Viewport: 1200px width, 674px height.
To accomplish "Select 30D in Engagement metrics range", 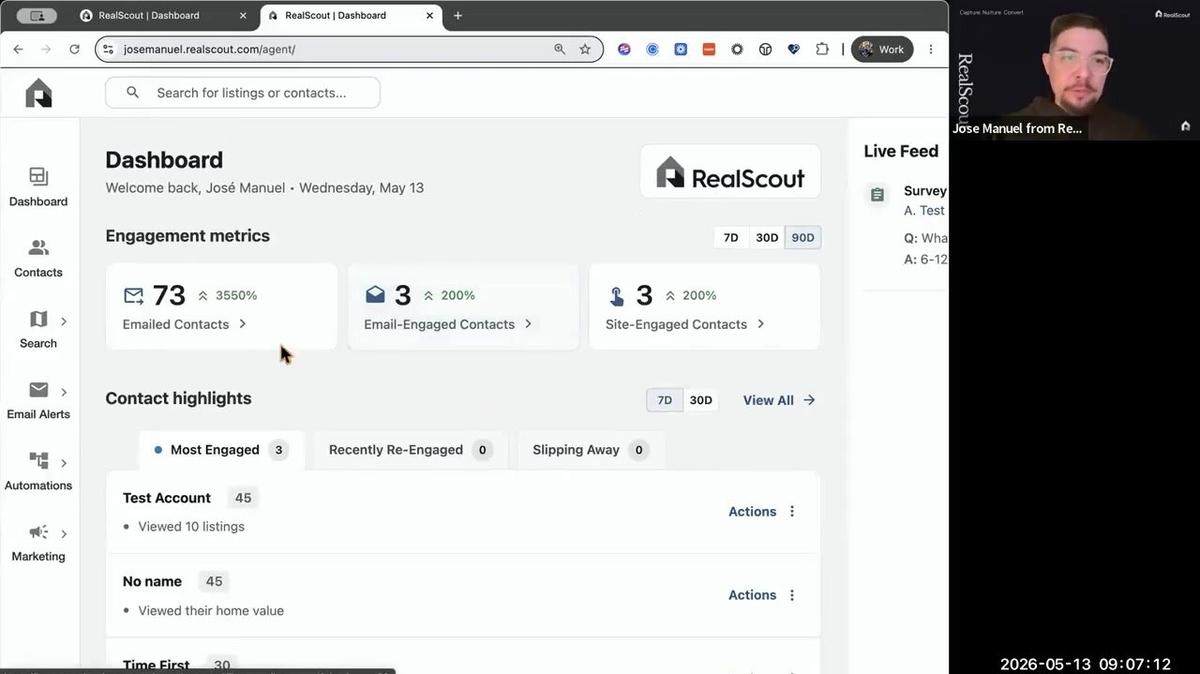I will tap(767, 238).
